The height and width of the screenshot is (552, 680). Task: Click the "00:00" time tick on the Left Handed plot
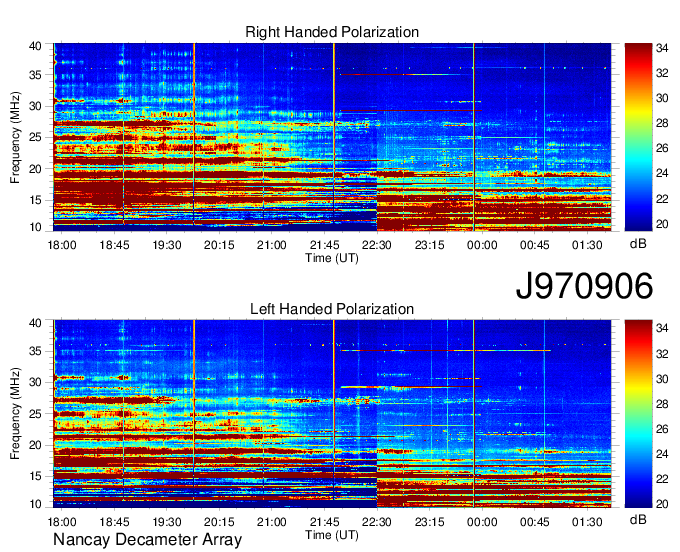pyautogui.click(x=482, y=522)
